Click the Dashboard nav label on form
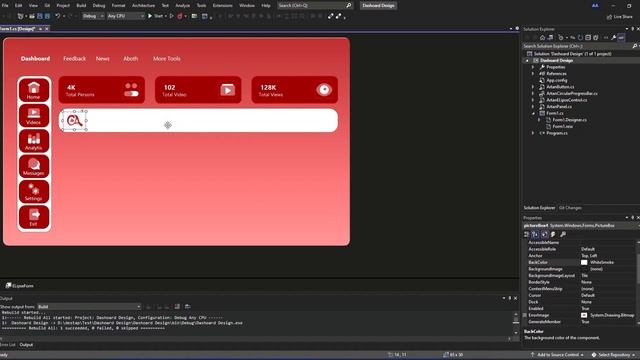This screenshot has height=360, width=640. [36, 59]
